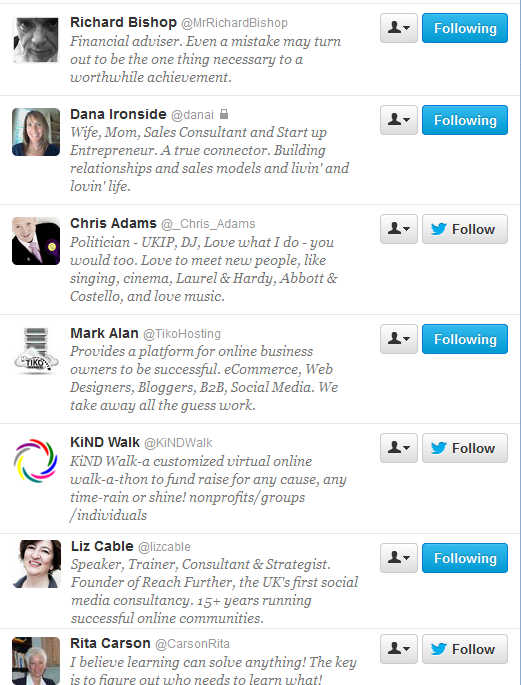Image resolution: width=521 pixels, height=685 pixels.
Task: Toggle Following button for Mark Alan
Action: [465, 339]
